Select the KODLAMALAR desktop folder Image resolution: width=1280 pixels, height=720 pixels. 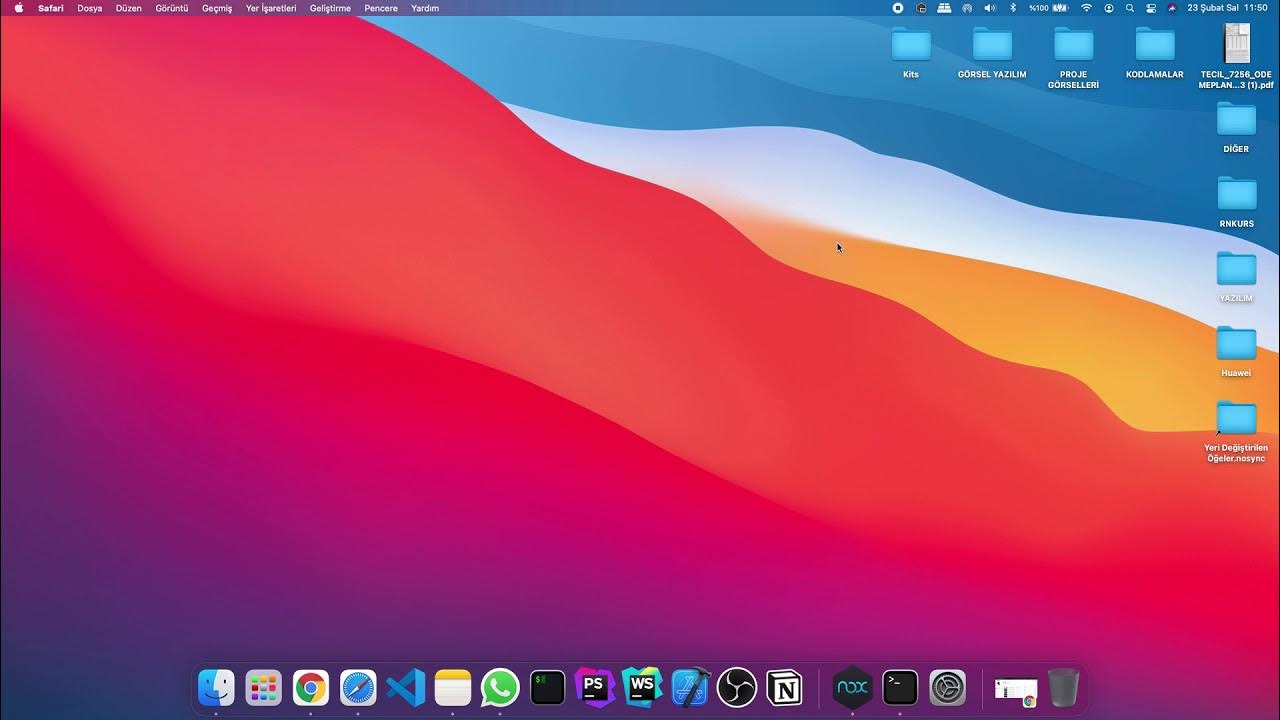point(1154,45)
